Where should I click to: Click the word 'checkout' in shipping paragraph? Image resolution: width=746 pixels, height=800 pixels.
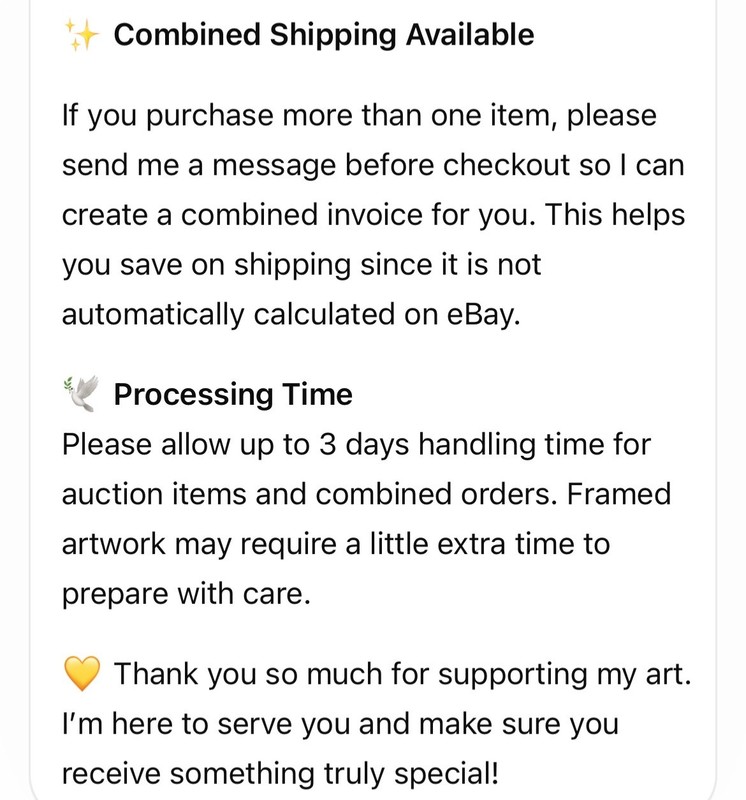[x=505, y=165]
